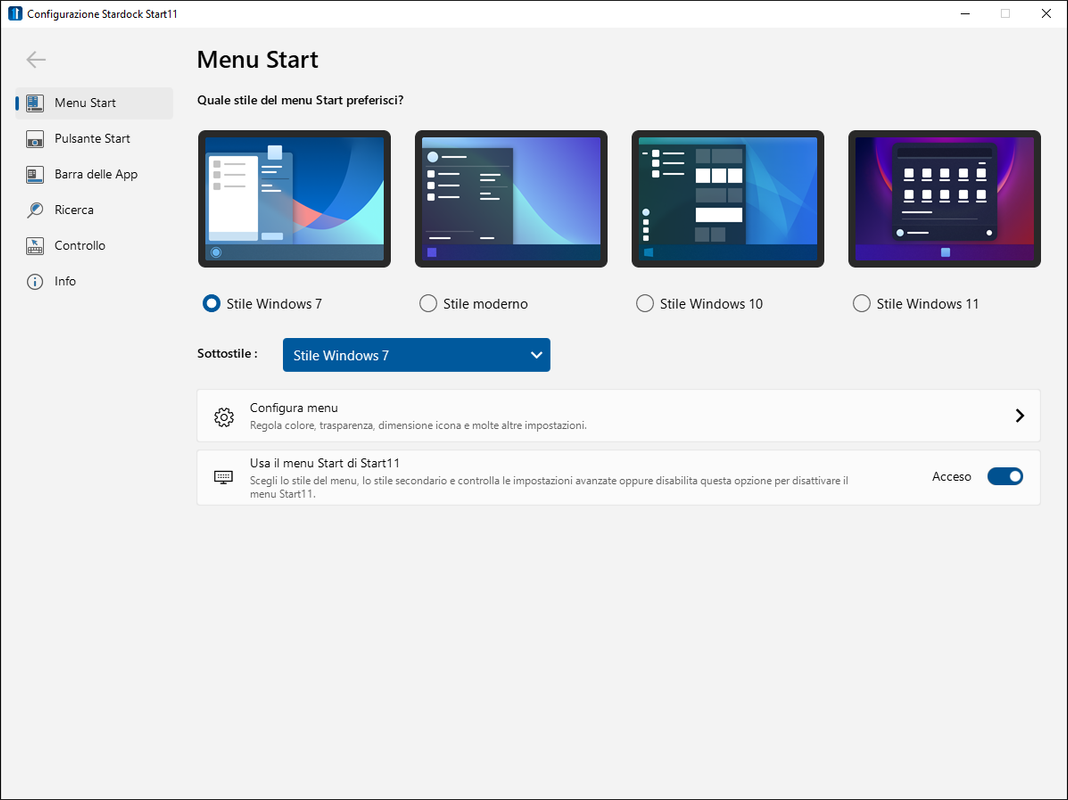Show the Info section
Screen dimensions: 1068x800
[x=94, y=281]
